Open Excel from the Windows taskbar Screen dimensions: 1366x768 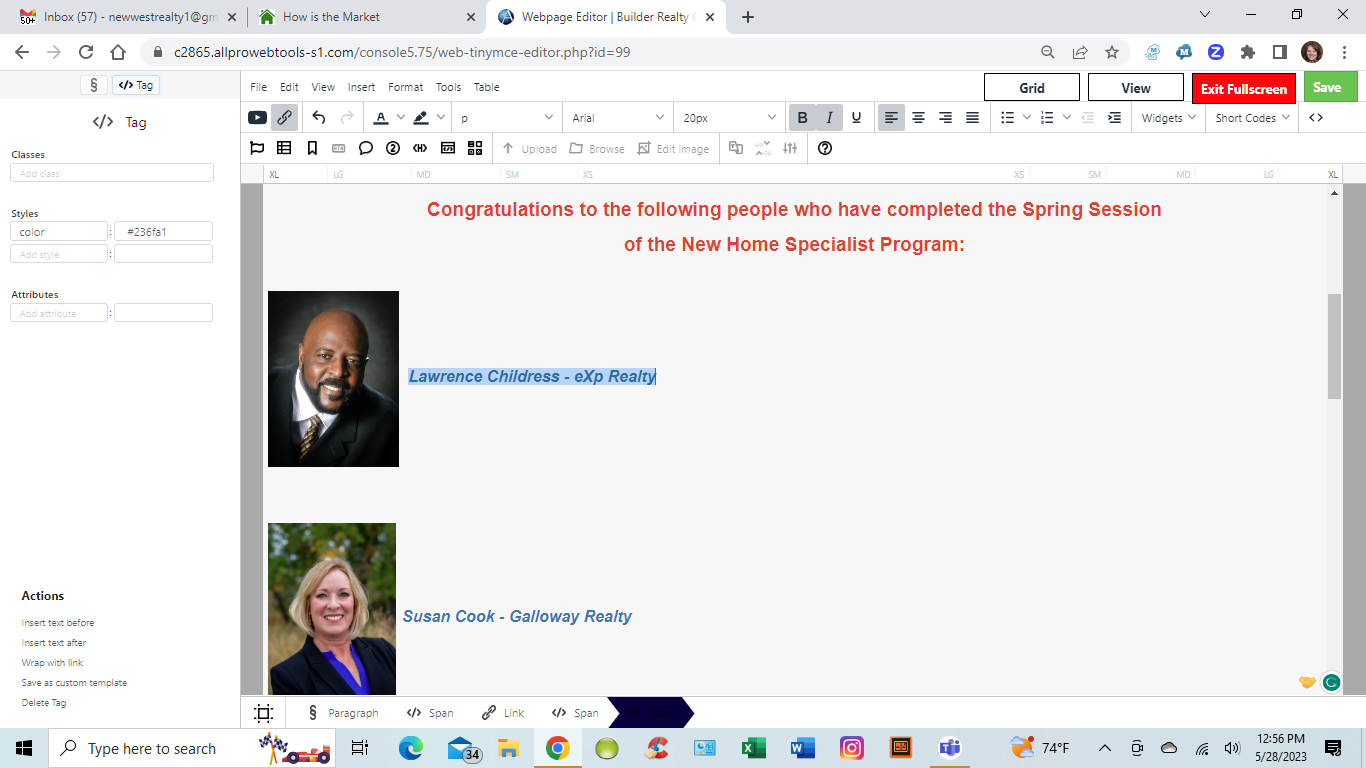click(753, 748)
